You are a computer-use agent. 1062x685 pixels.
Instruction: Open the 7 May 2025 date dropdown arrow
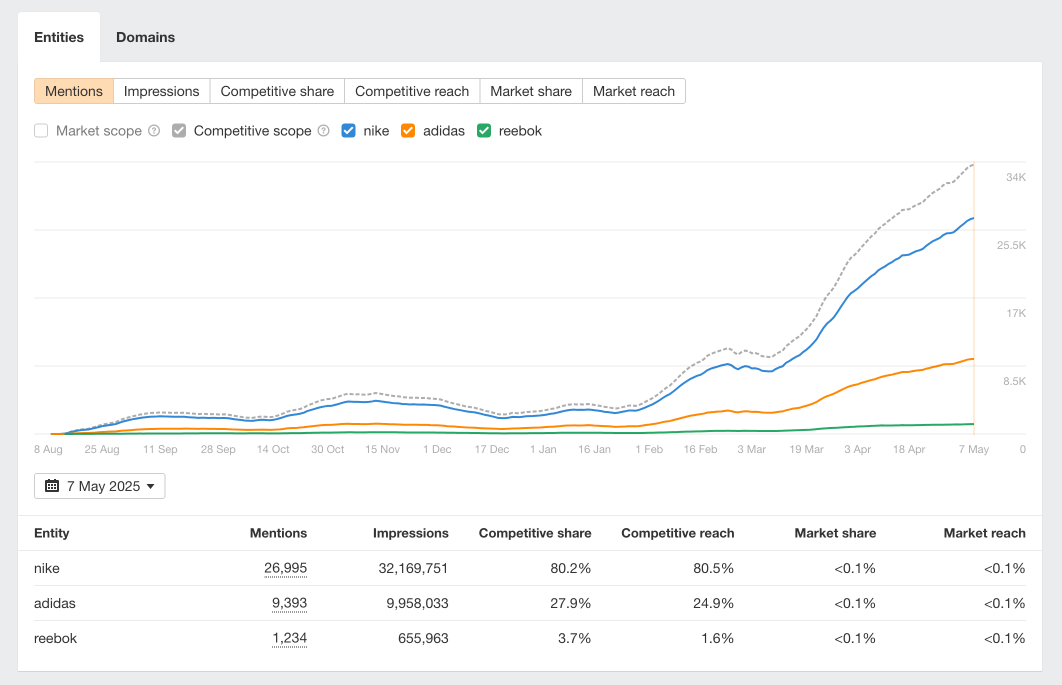[x=150, y=486]
